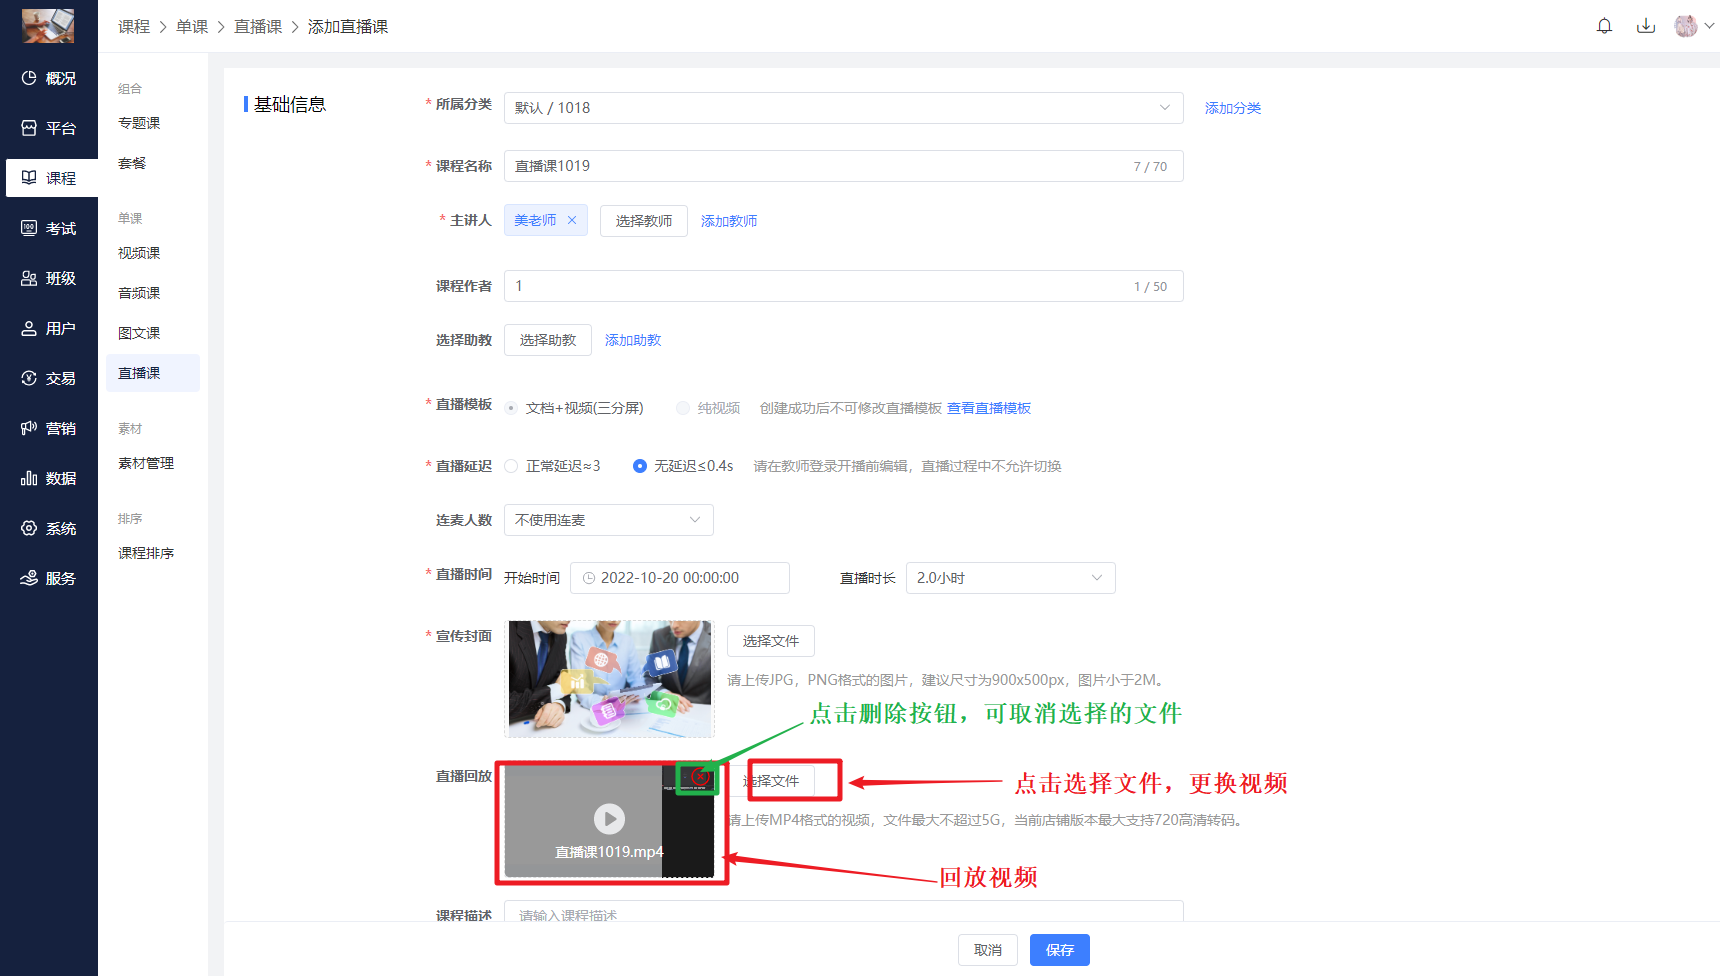Click the 选择教师 button
Screen dimensions: 1720x976
pos(644,221)
